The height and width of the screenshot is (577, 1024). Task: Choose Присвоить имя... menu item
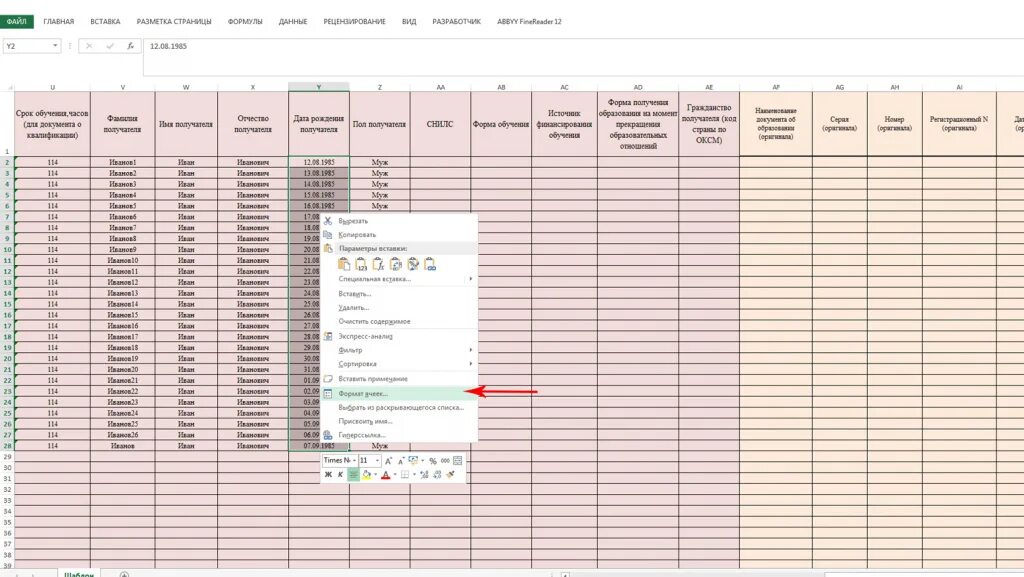click(x=399, y=421)
